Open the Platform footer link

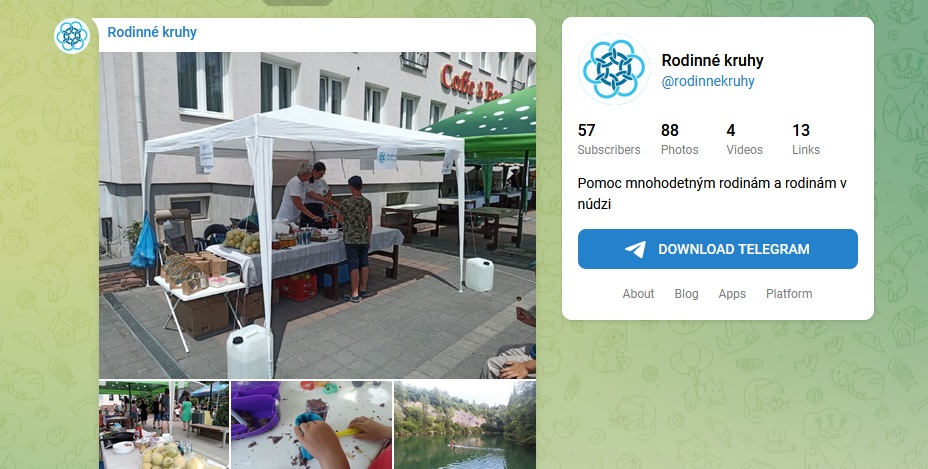(789, 294)
